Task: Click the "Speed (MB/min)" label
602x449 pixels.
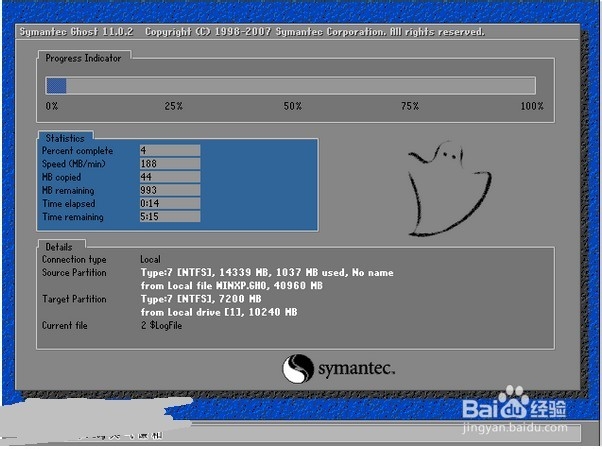Action: 74,164
